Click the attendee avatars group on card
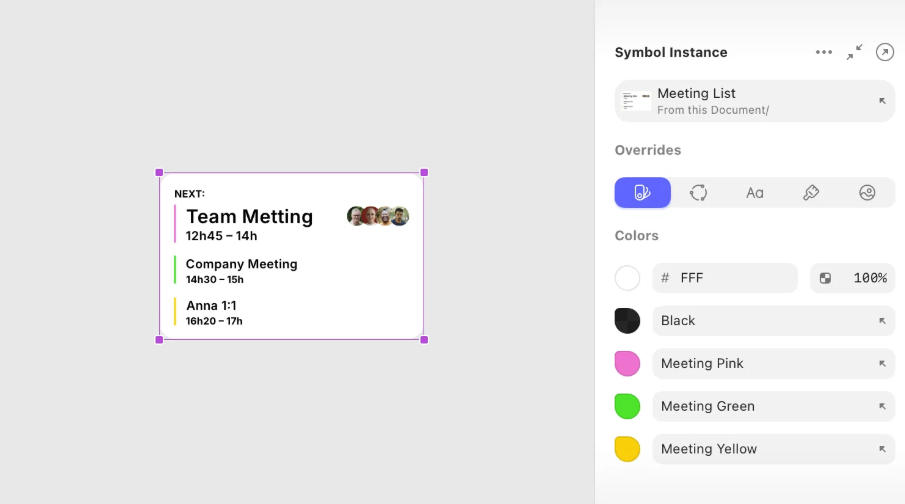The image size is (905, 504). coord(378,216)
